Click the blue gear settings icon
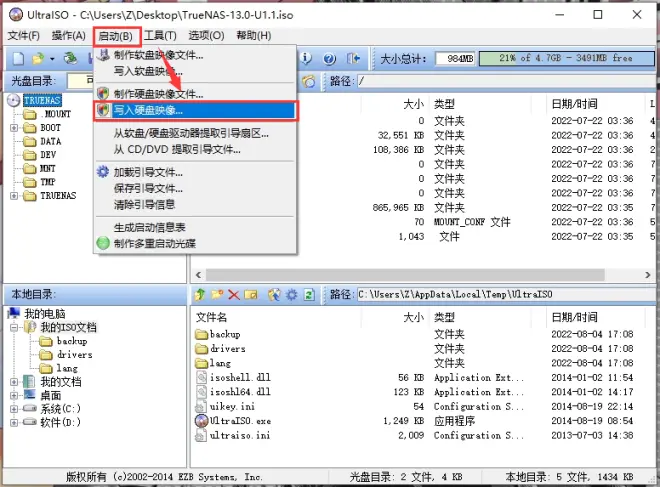The image size is (660, 487). [x=292, y=295]
